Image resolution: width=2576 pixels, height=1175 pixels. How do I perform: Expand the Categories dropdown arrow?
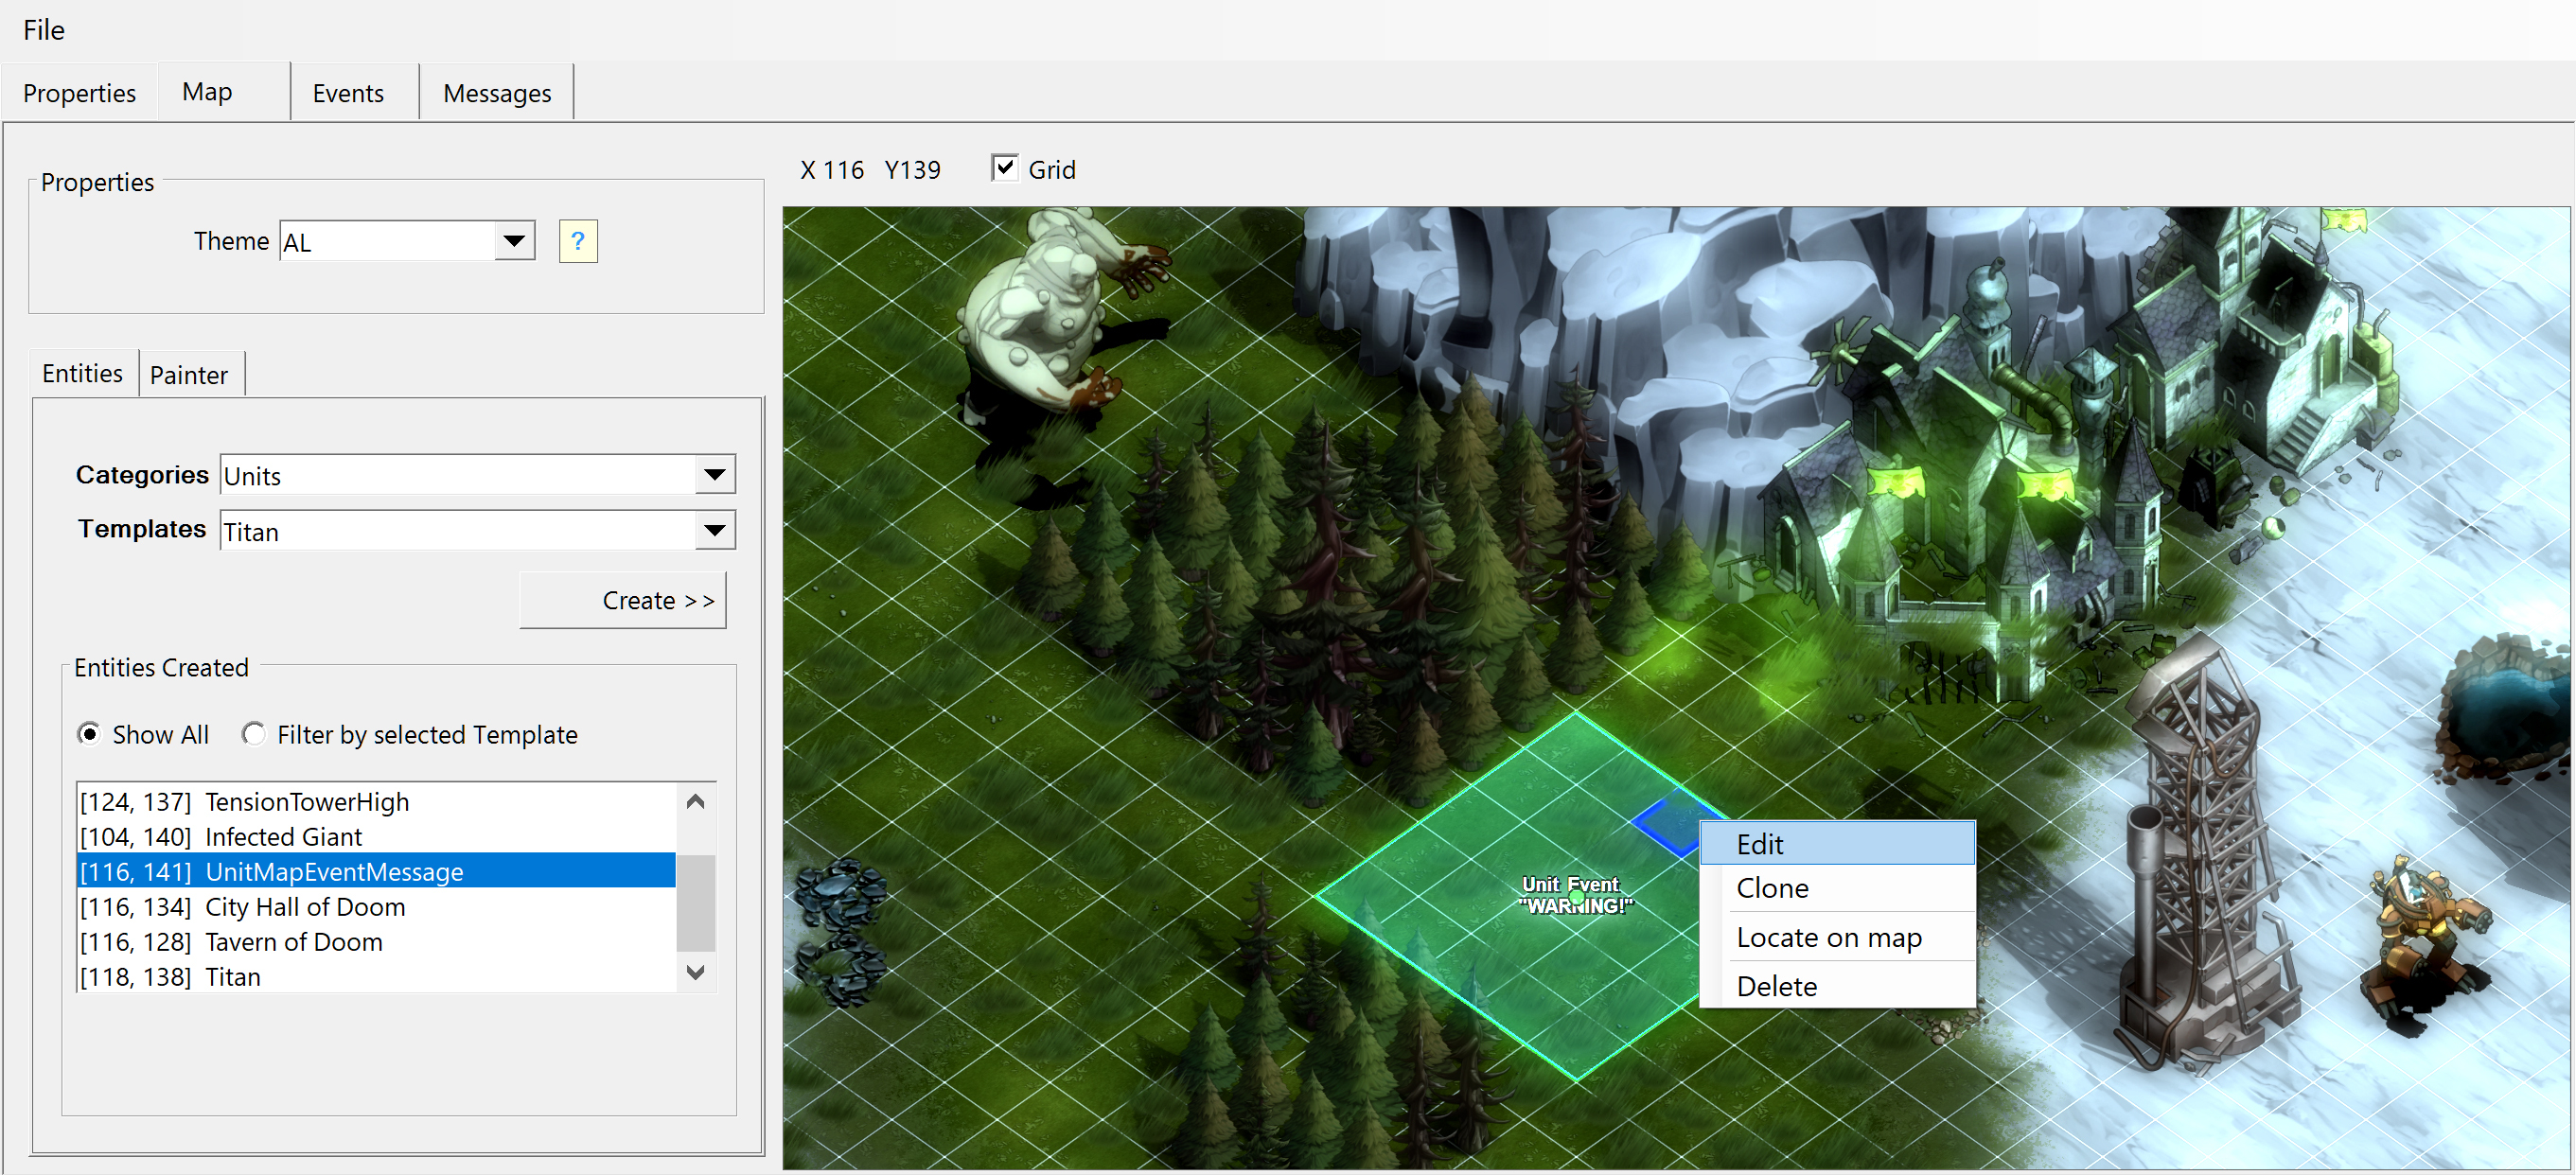tap(715, 475)
